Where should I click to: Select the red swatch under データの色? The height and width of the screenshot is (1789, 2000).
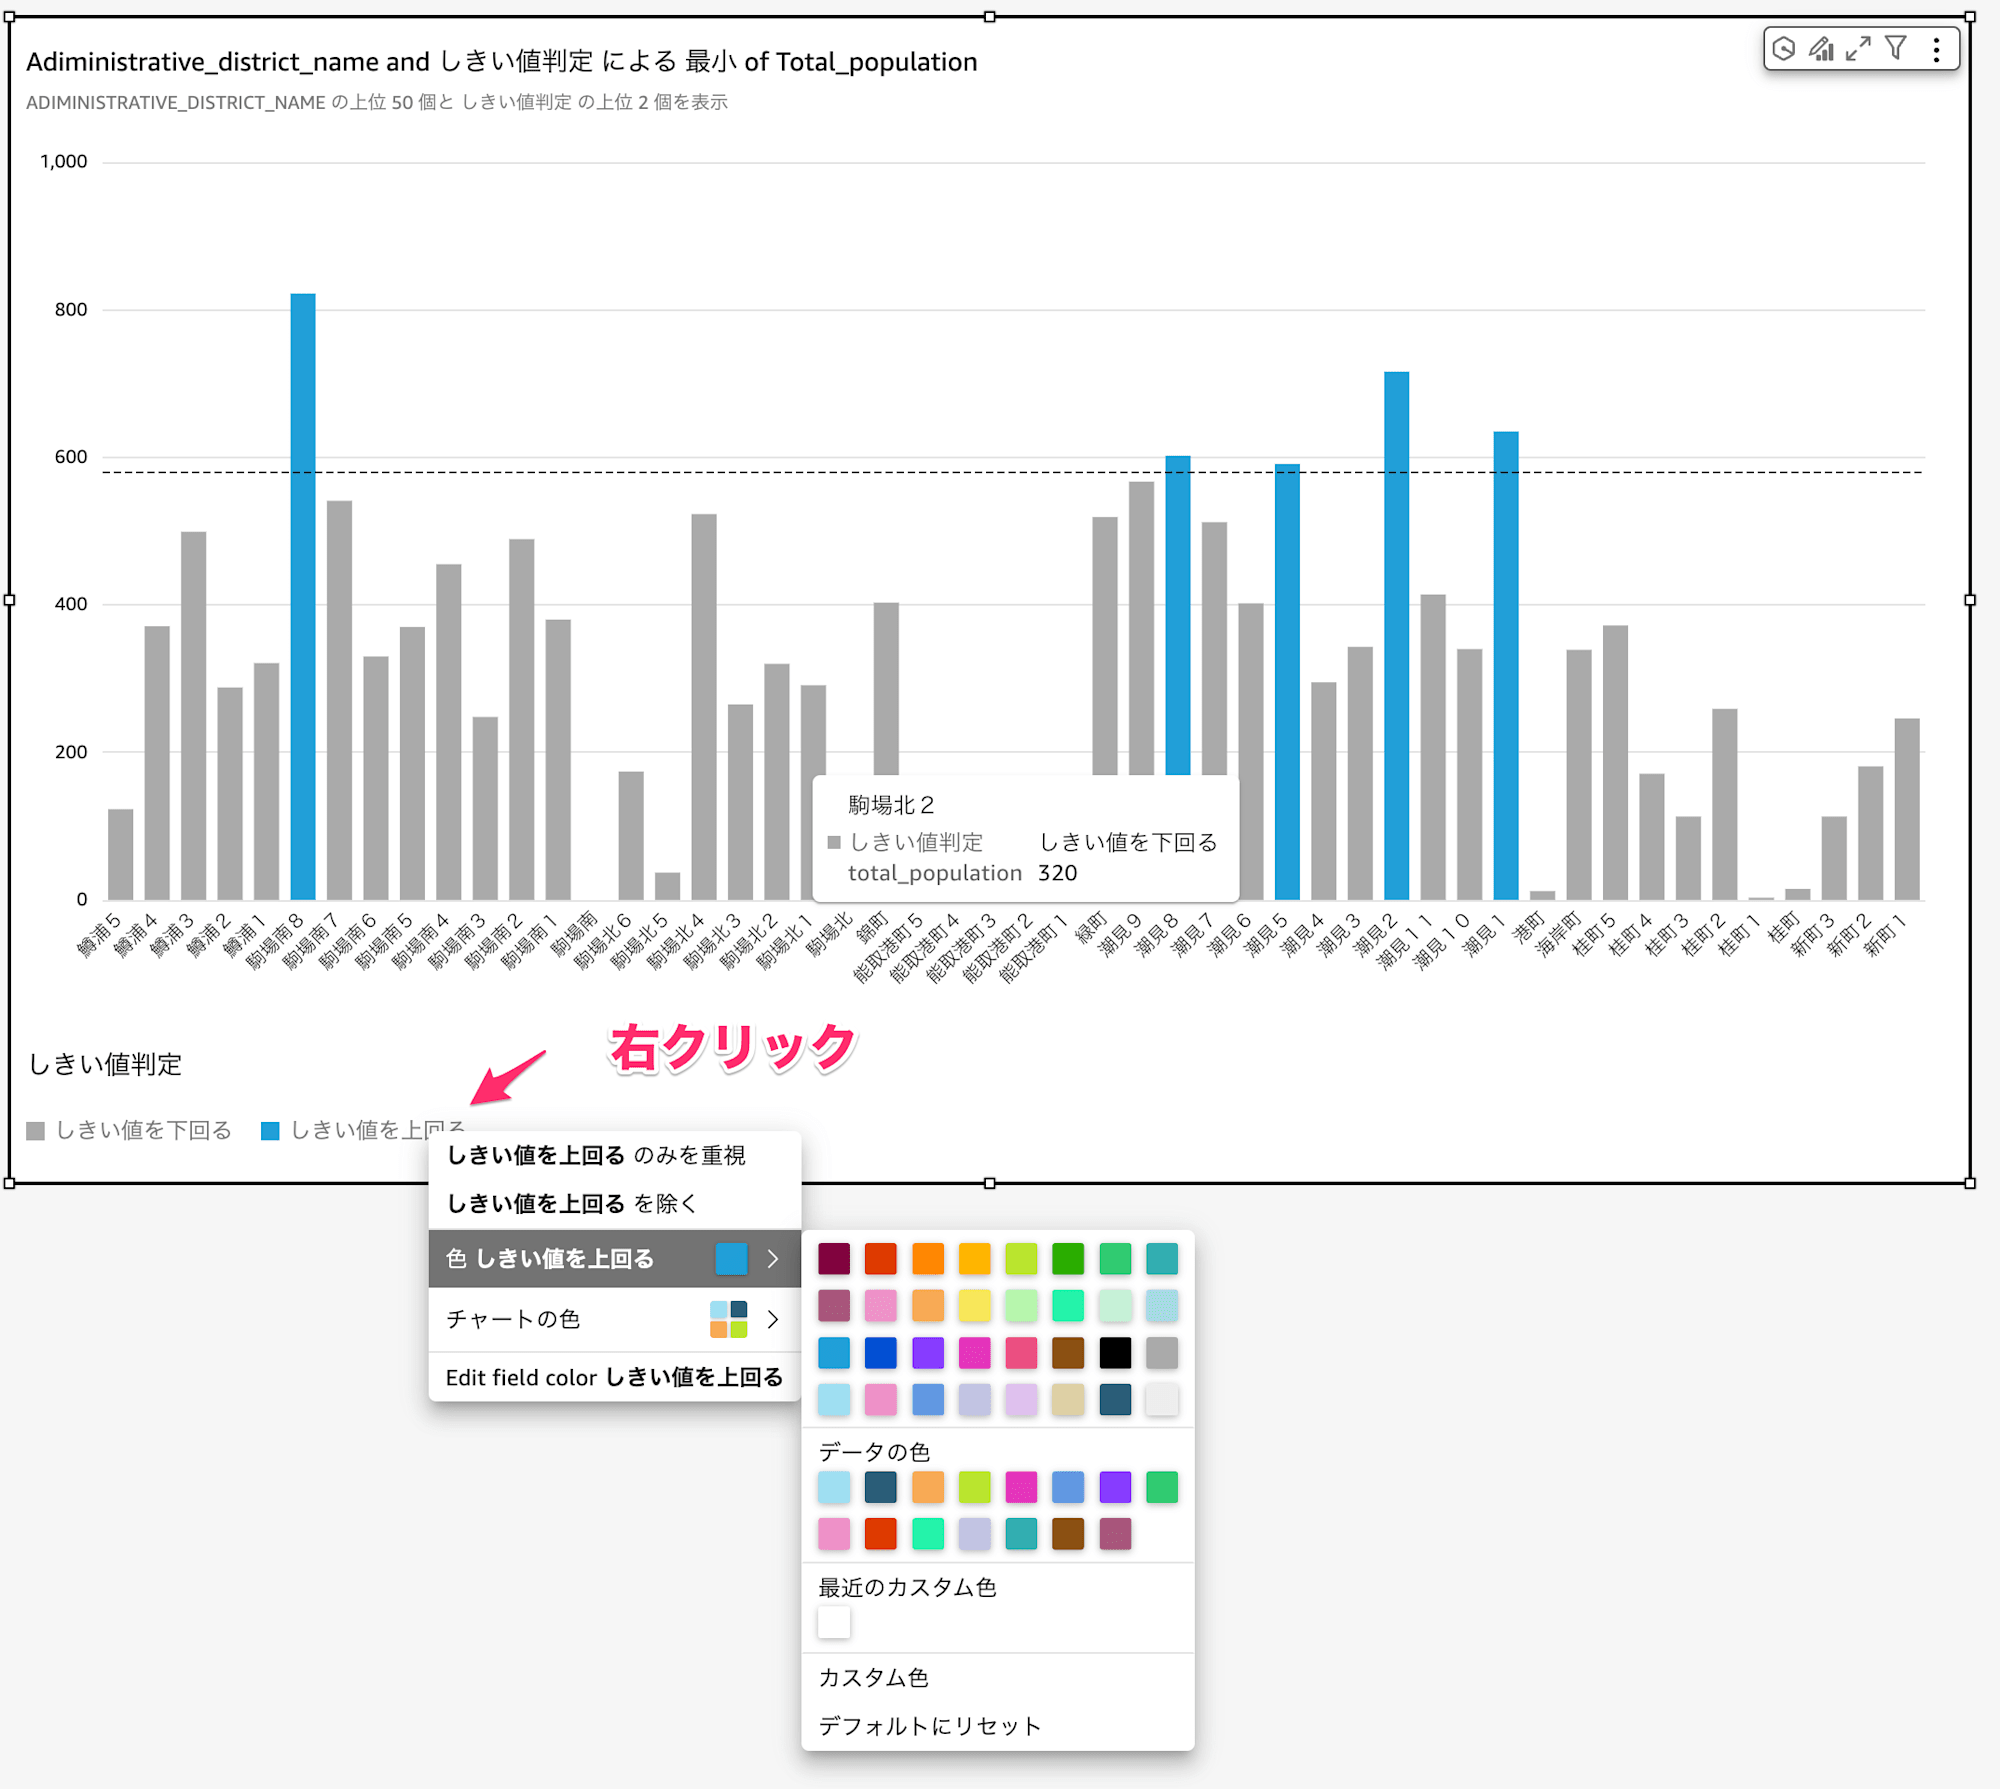click(x=880, y=1534)
